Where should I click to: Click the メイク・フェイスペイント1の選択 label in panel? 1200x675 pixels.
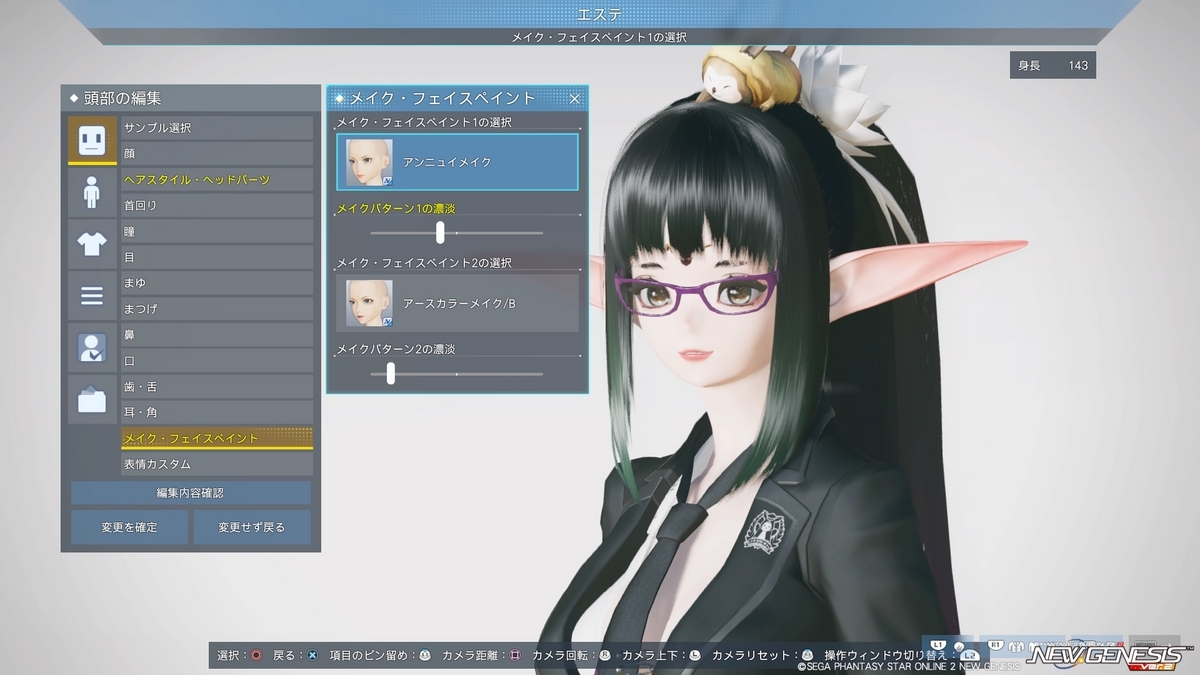tap(424, 122)
